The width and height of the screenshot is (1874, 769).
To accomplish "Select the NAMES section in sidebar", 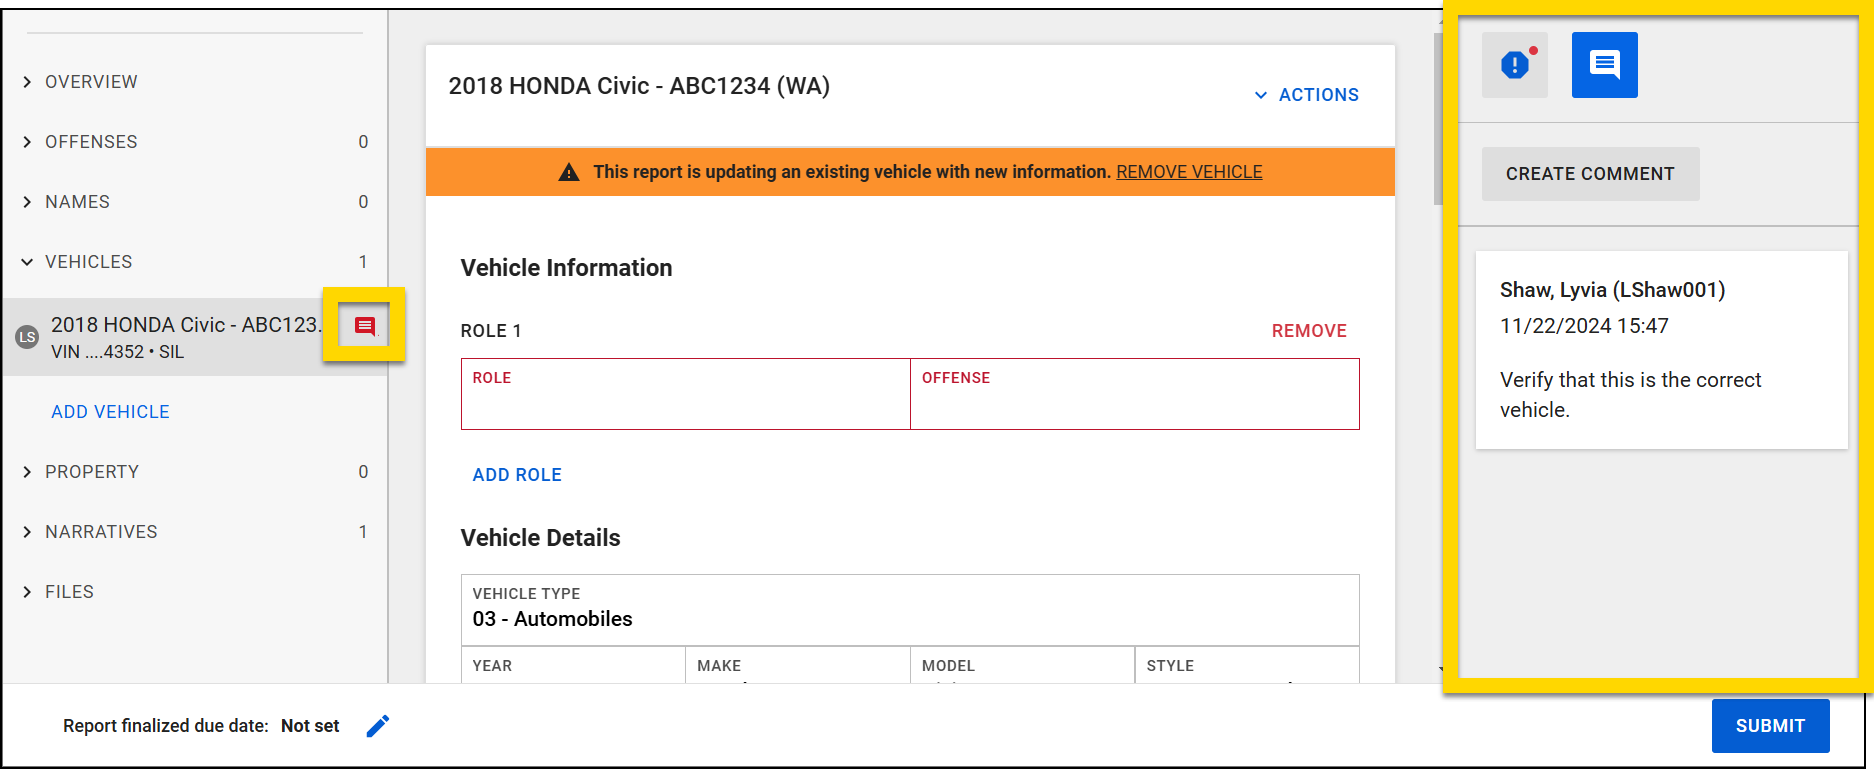I will pos(76,201).
